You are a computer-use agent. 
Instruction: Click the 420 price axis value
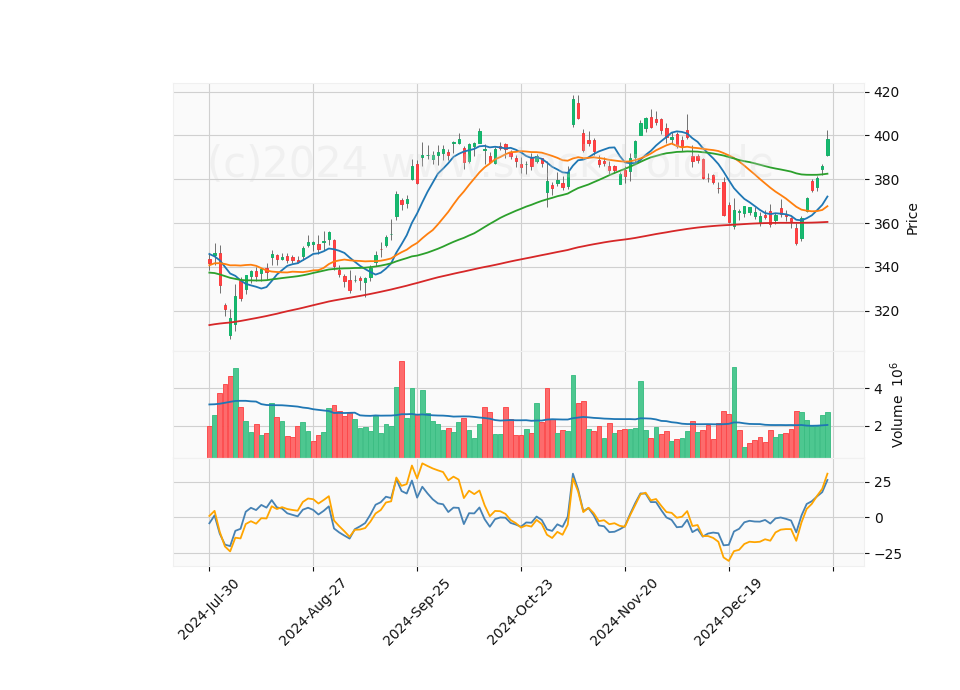click(887, 92)
